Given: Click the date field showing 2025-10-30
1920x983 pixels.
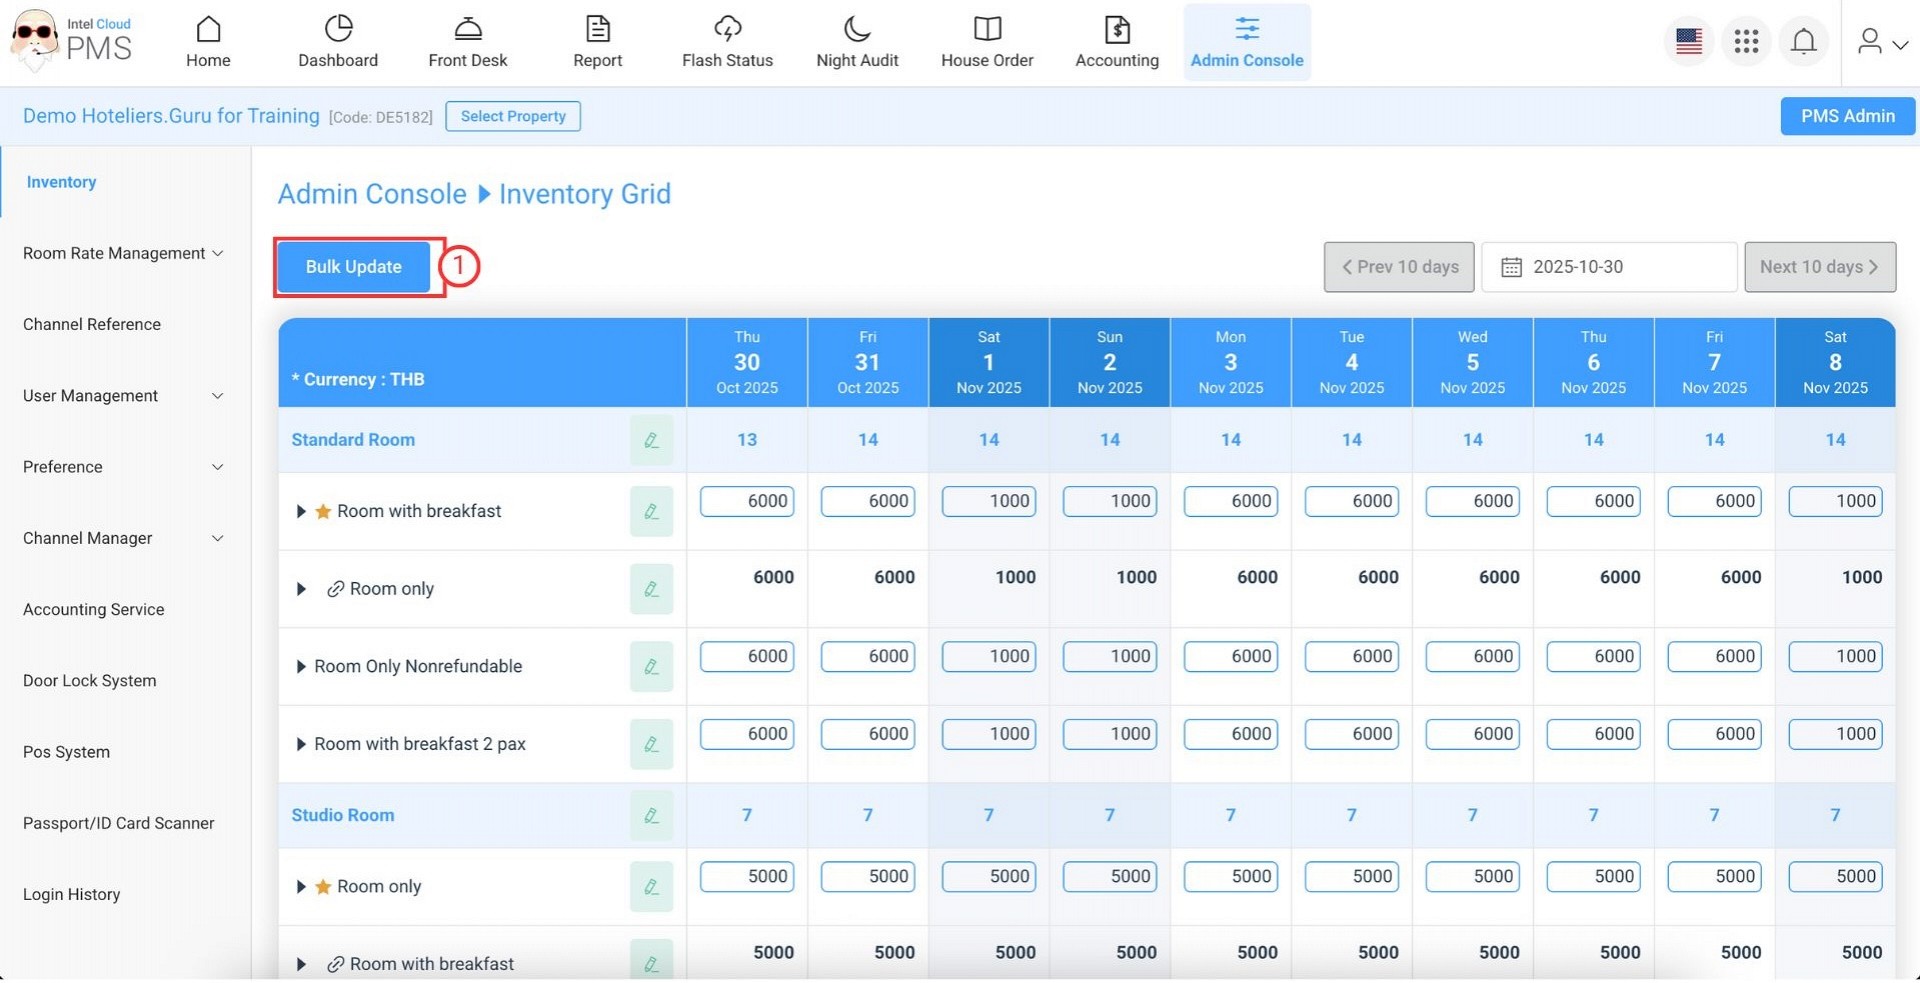Looking at the screenshot, I should [1608, 267].
